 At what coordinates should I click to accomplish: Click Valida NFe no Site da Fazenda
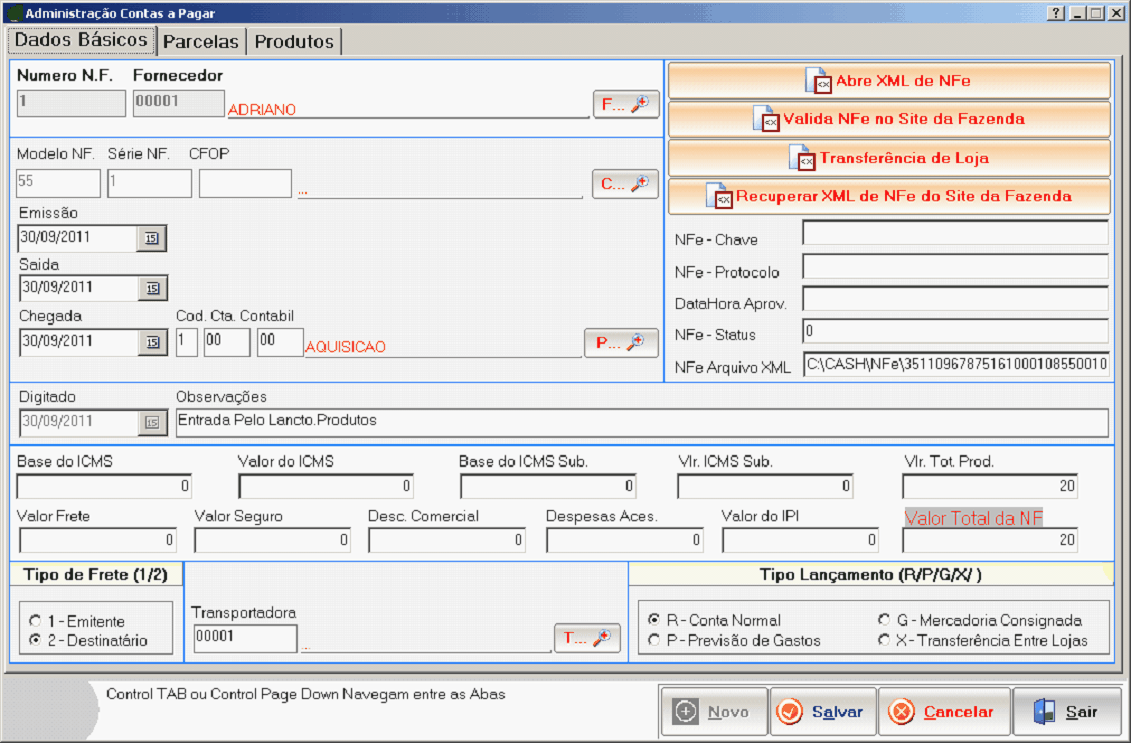click(889, 119)
